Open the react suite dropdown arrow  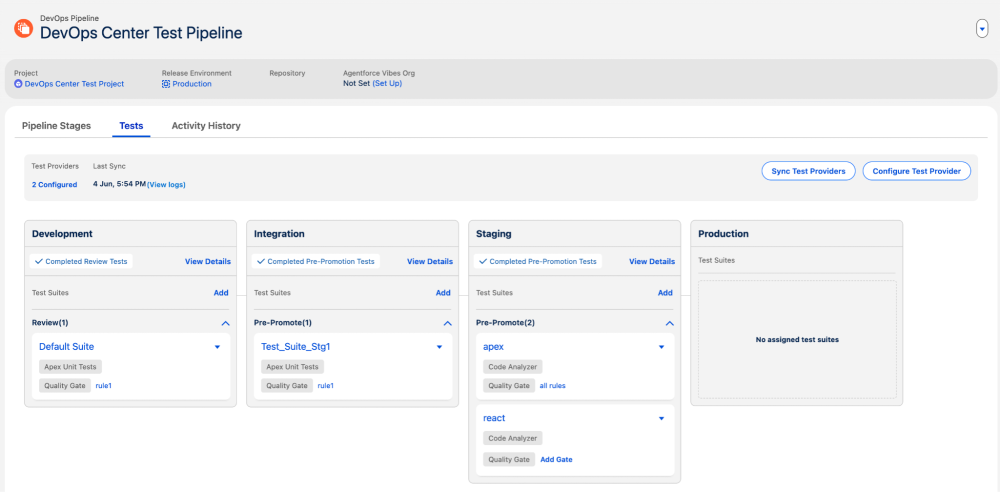661,419
